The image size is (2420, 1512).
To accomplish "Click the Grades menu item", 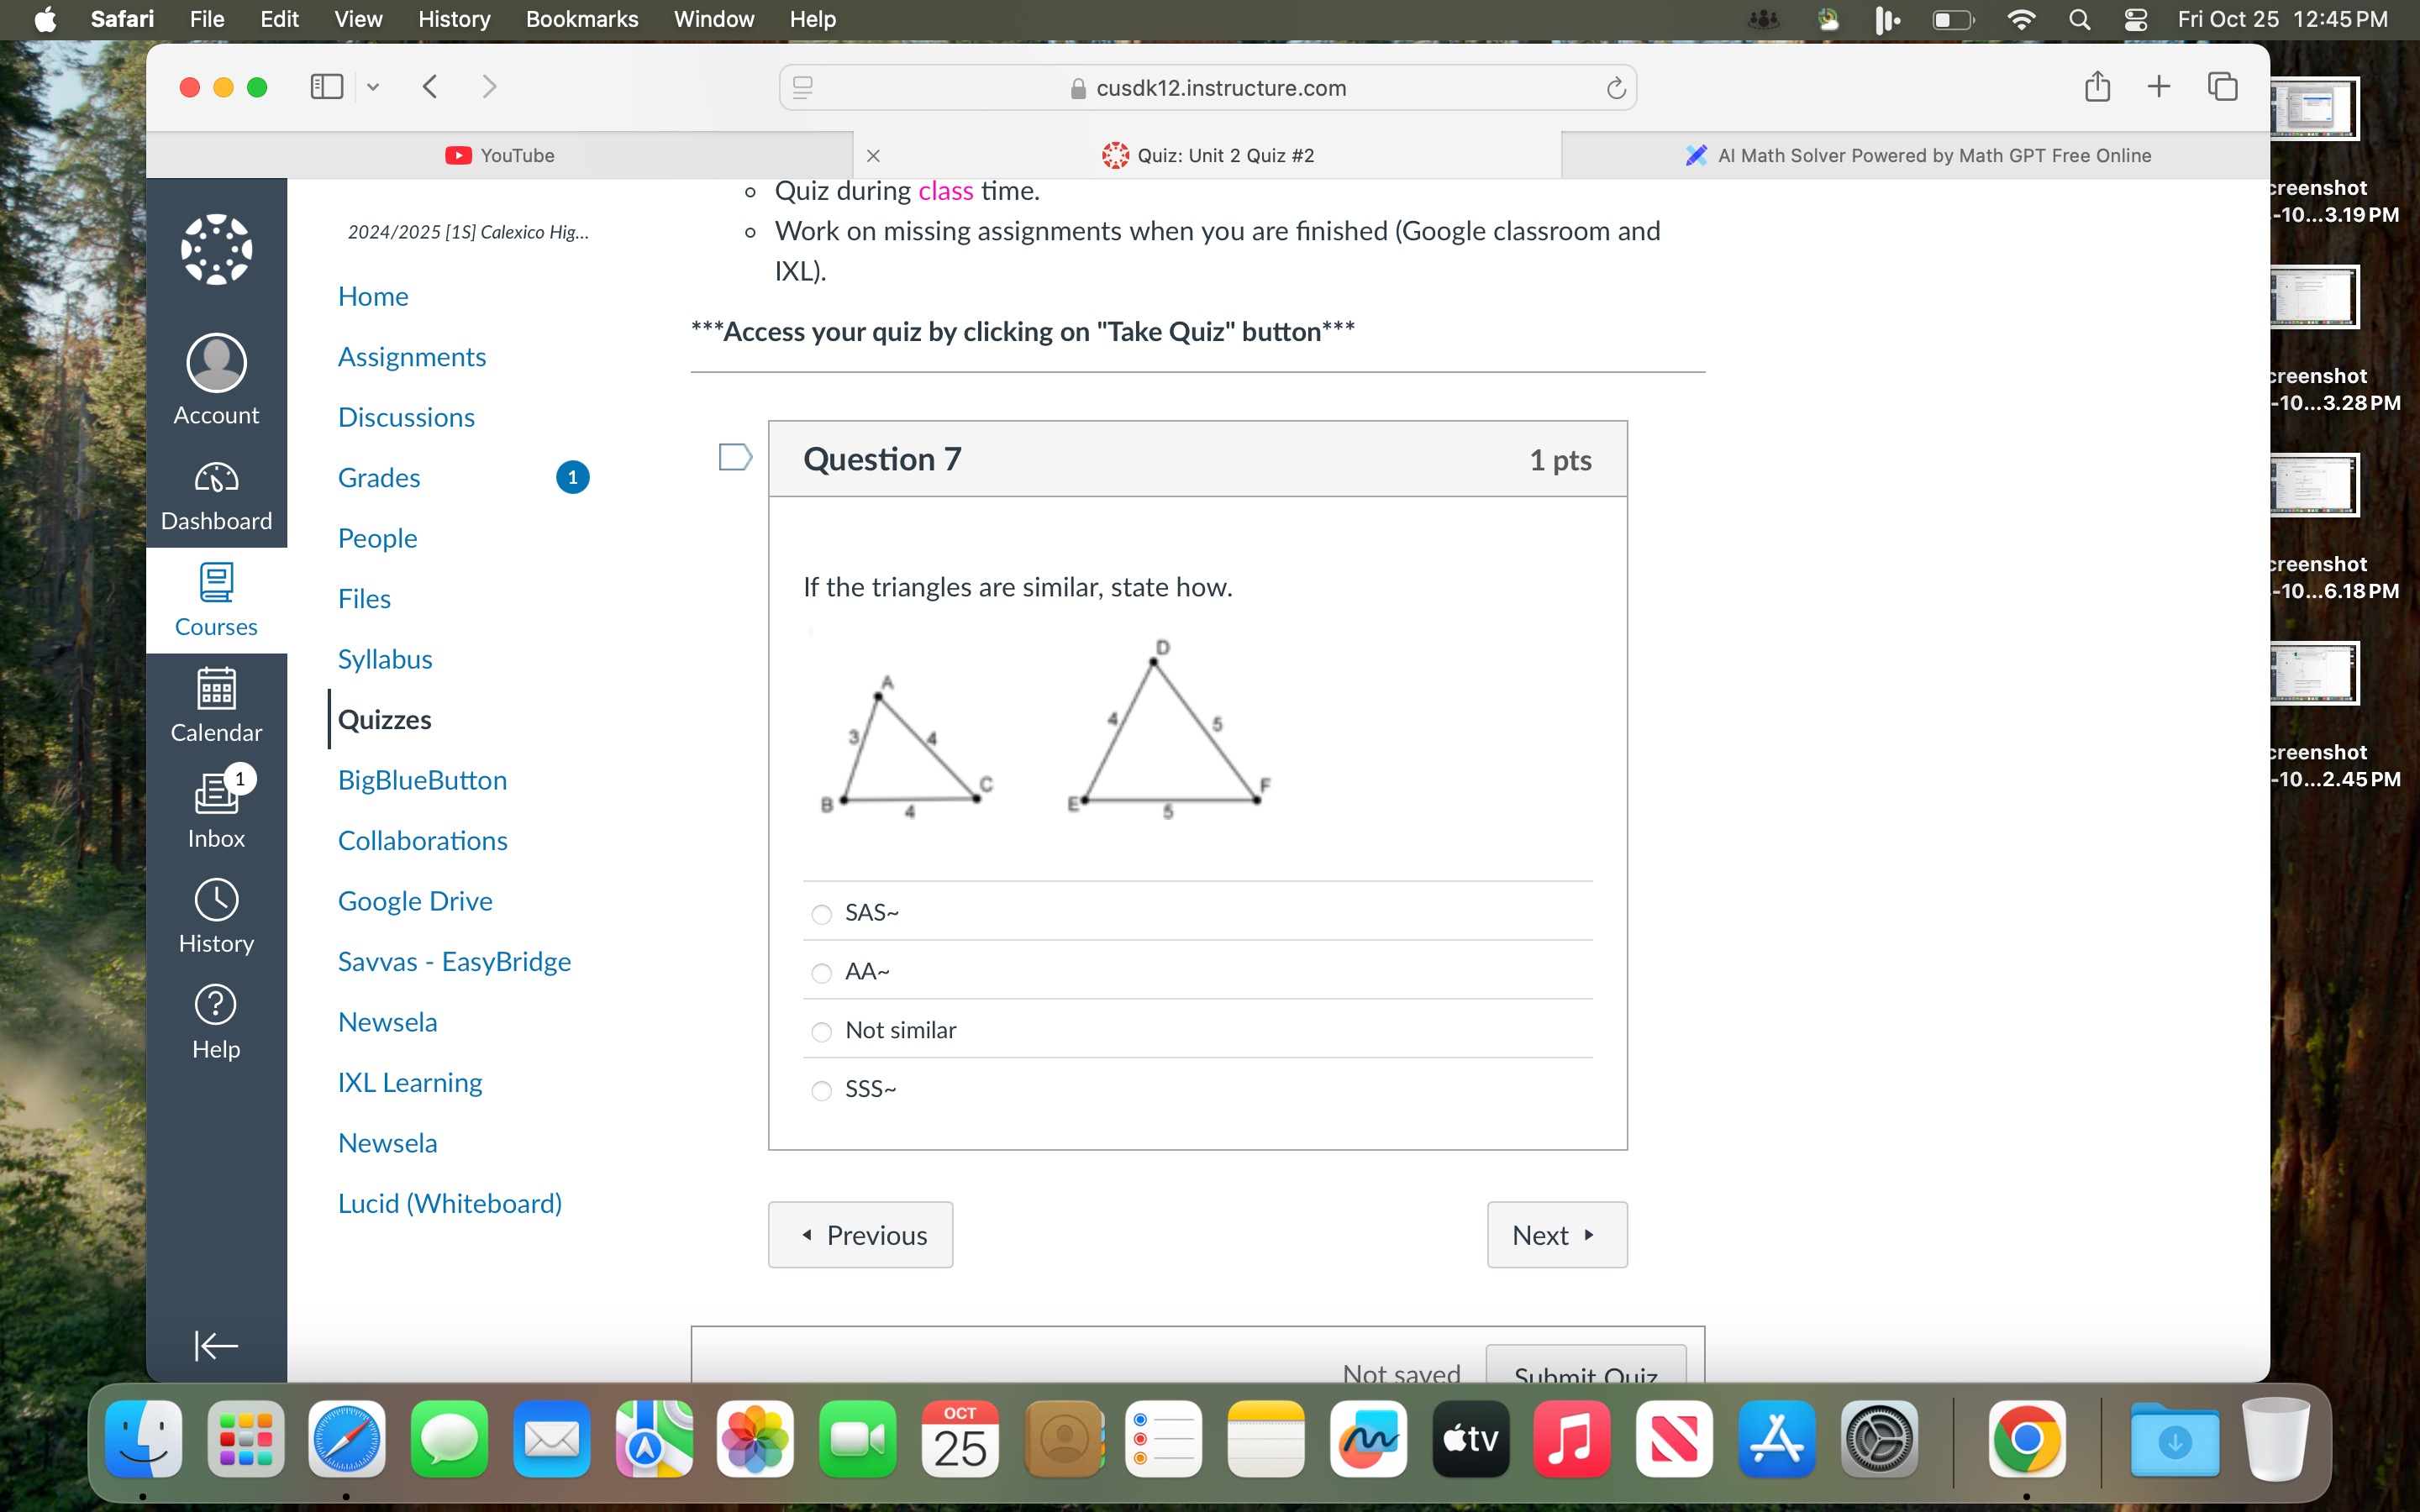I will [378, 477].
